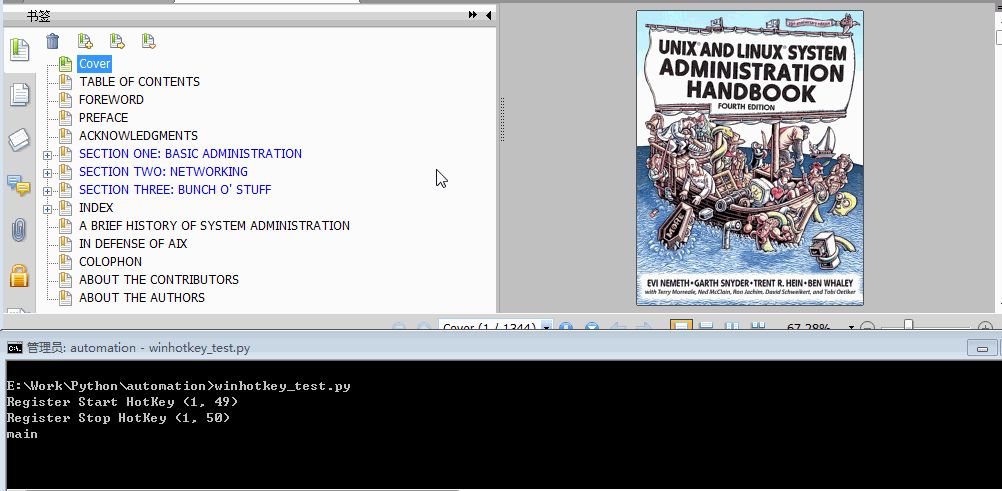1002x491 pixels.
Task: Collapse the bookmarks panel with the left arrow
Action: pyautogui.click(x=488, y=15)
